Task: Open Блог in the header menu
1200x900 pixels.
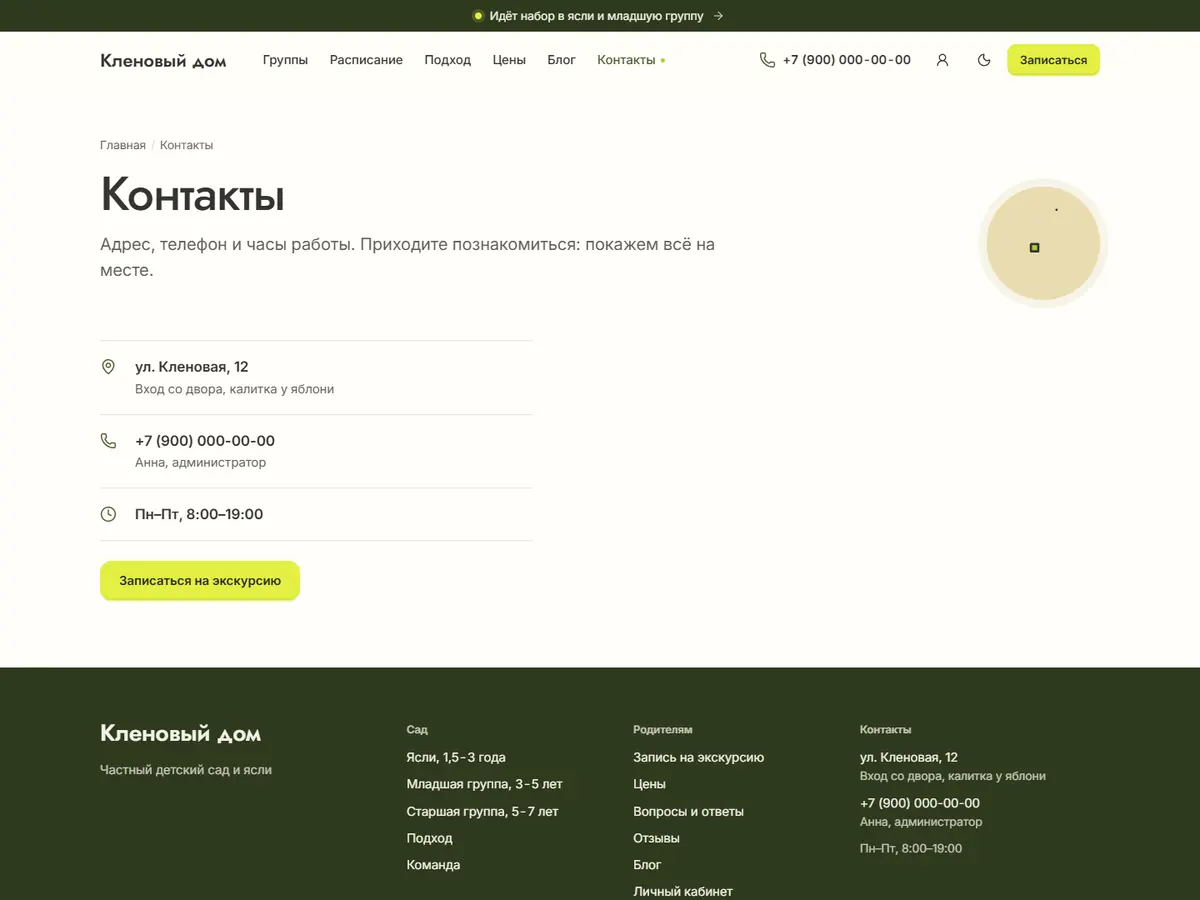Action: (561, 60)
